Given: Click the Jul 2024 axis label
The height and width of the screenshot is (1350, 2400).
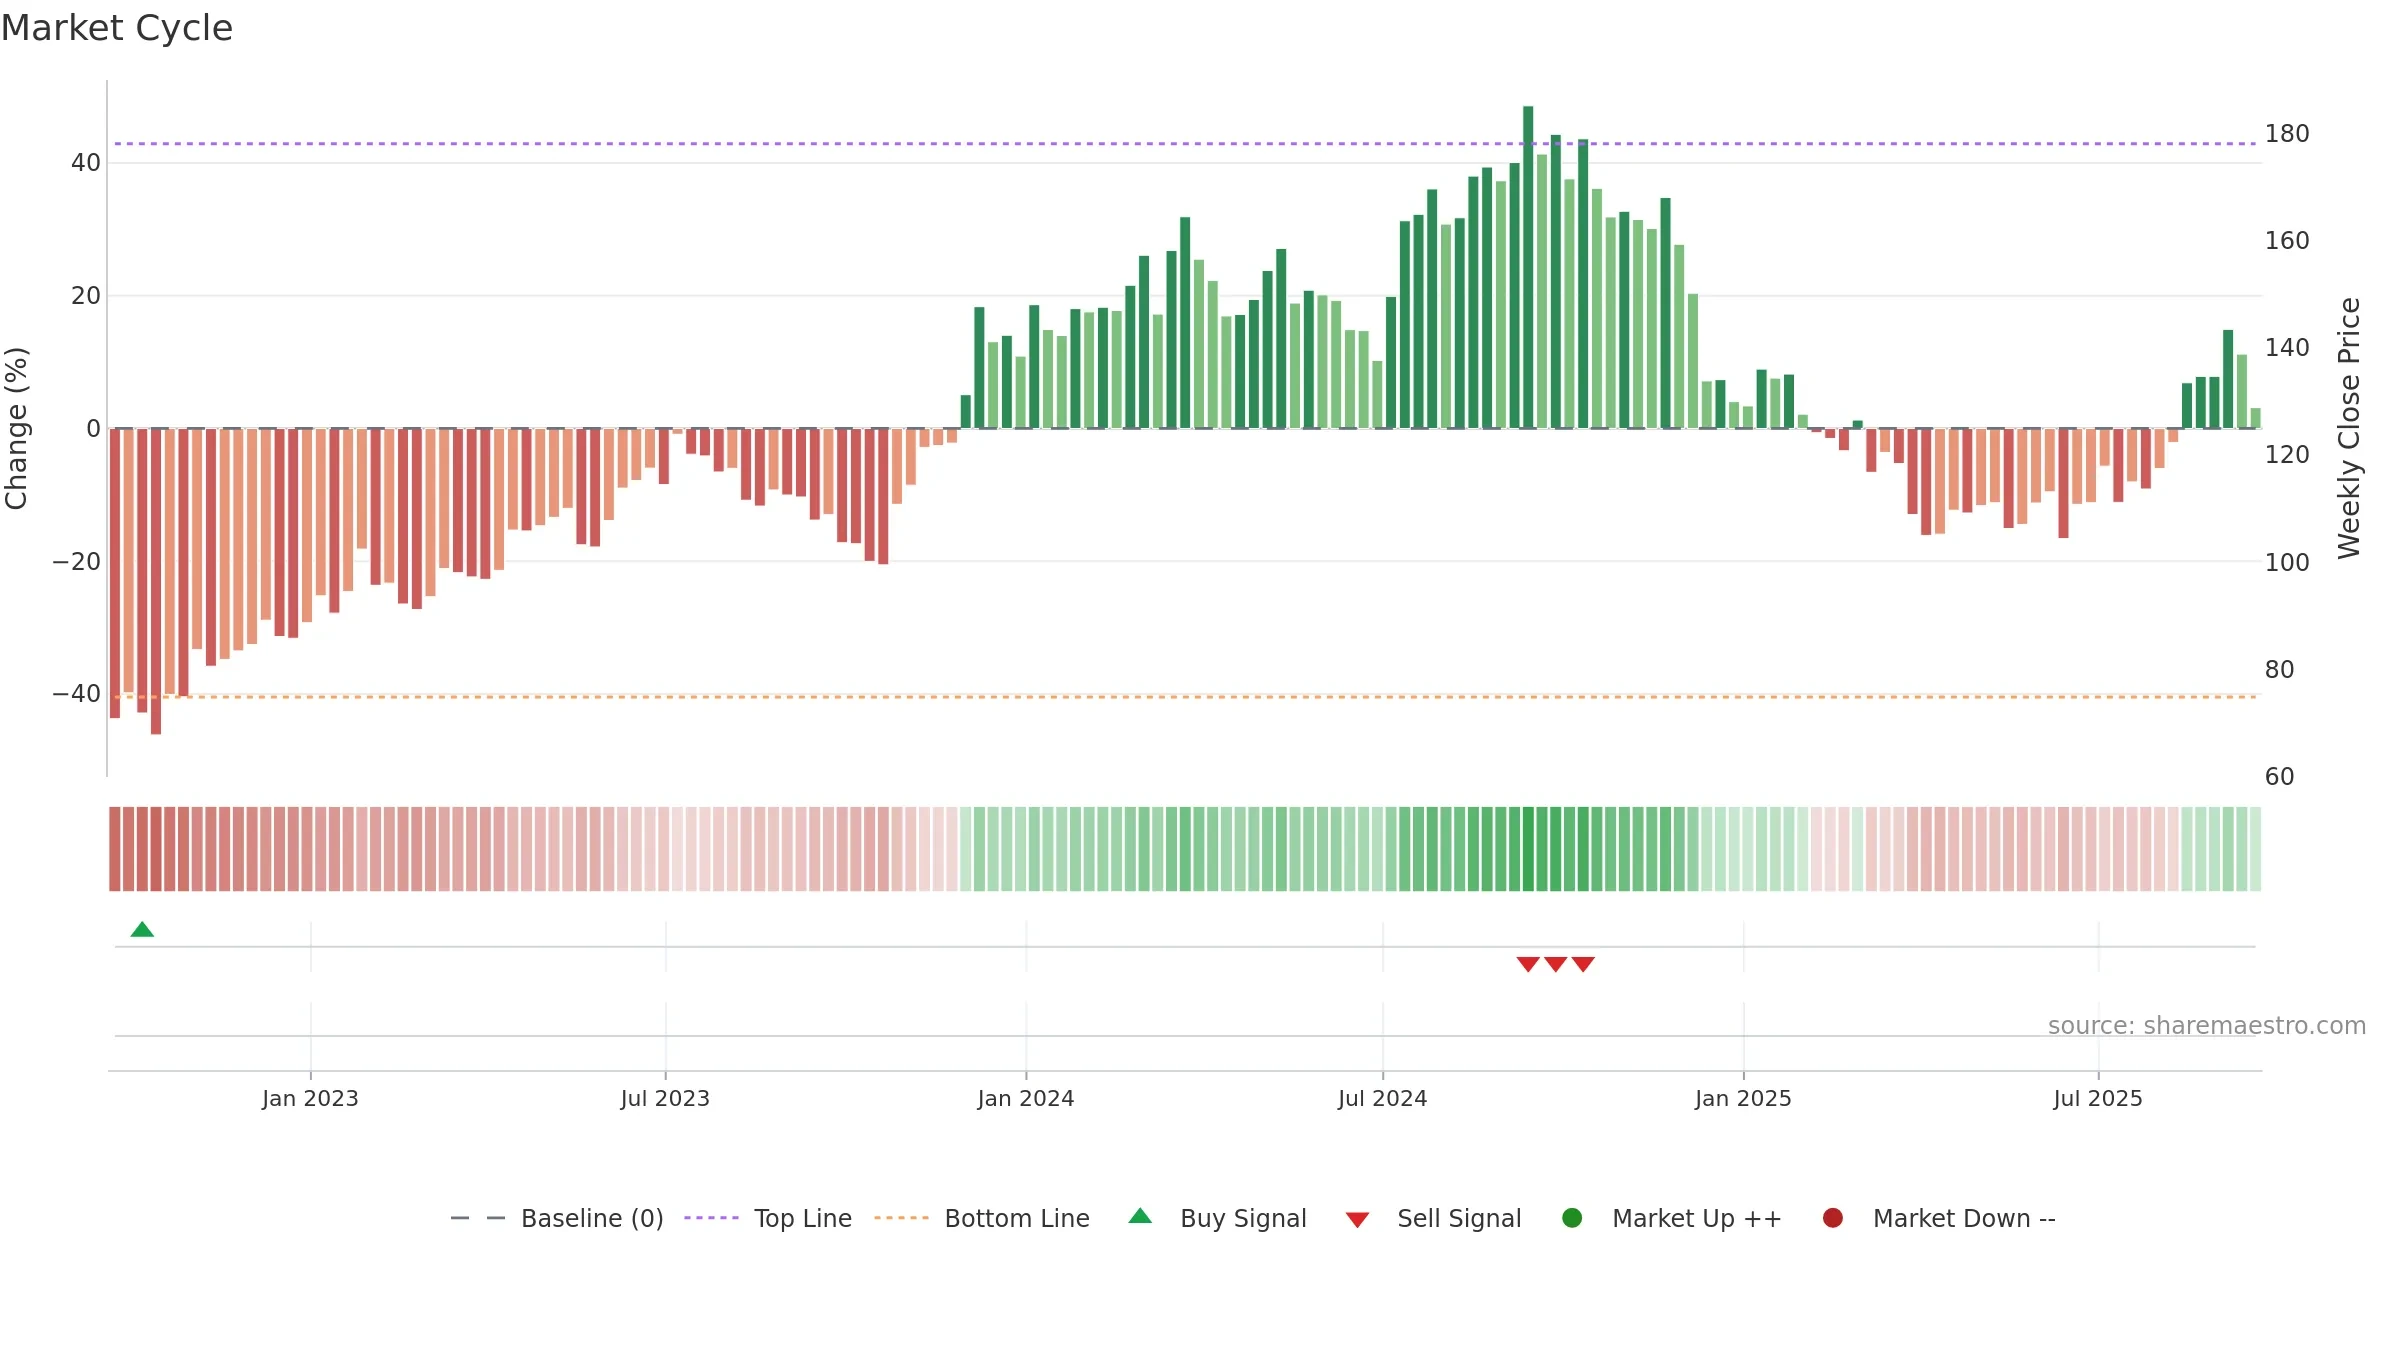Looking at the screenshot, I should coord(1383,1099).
